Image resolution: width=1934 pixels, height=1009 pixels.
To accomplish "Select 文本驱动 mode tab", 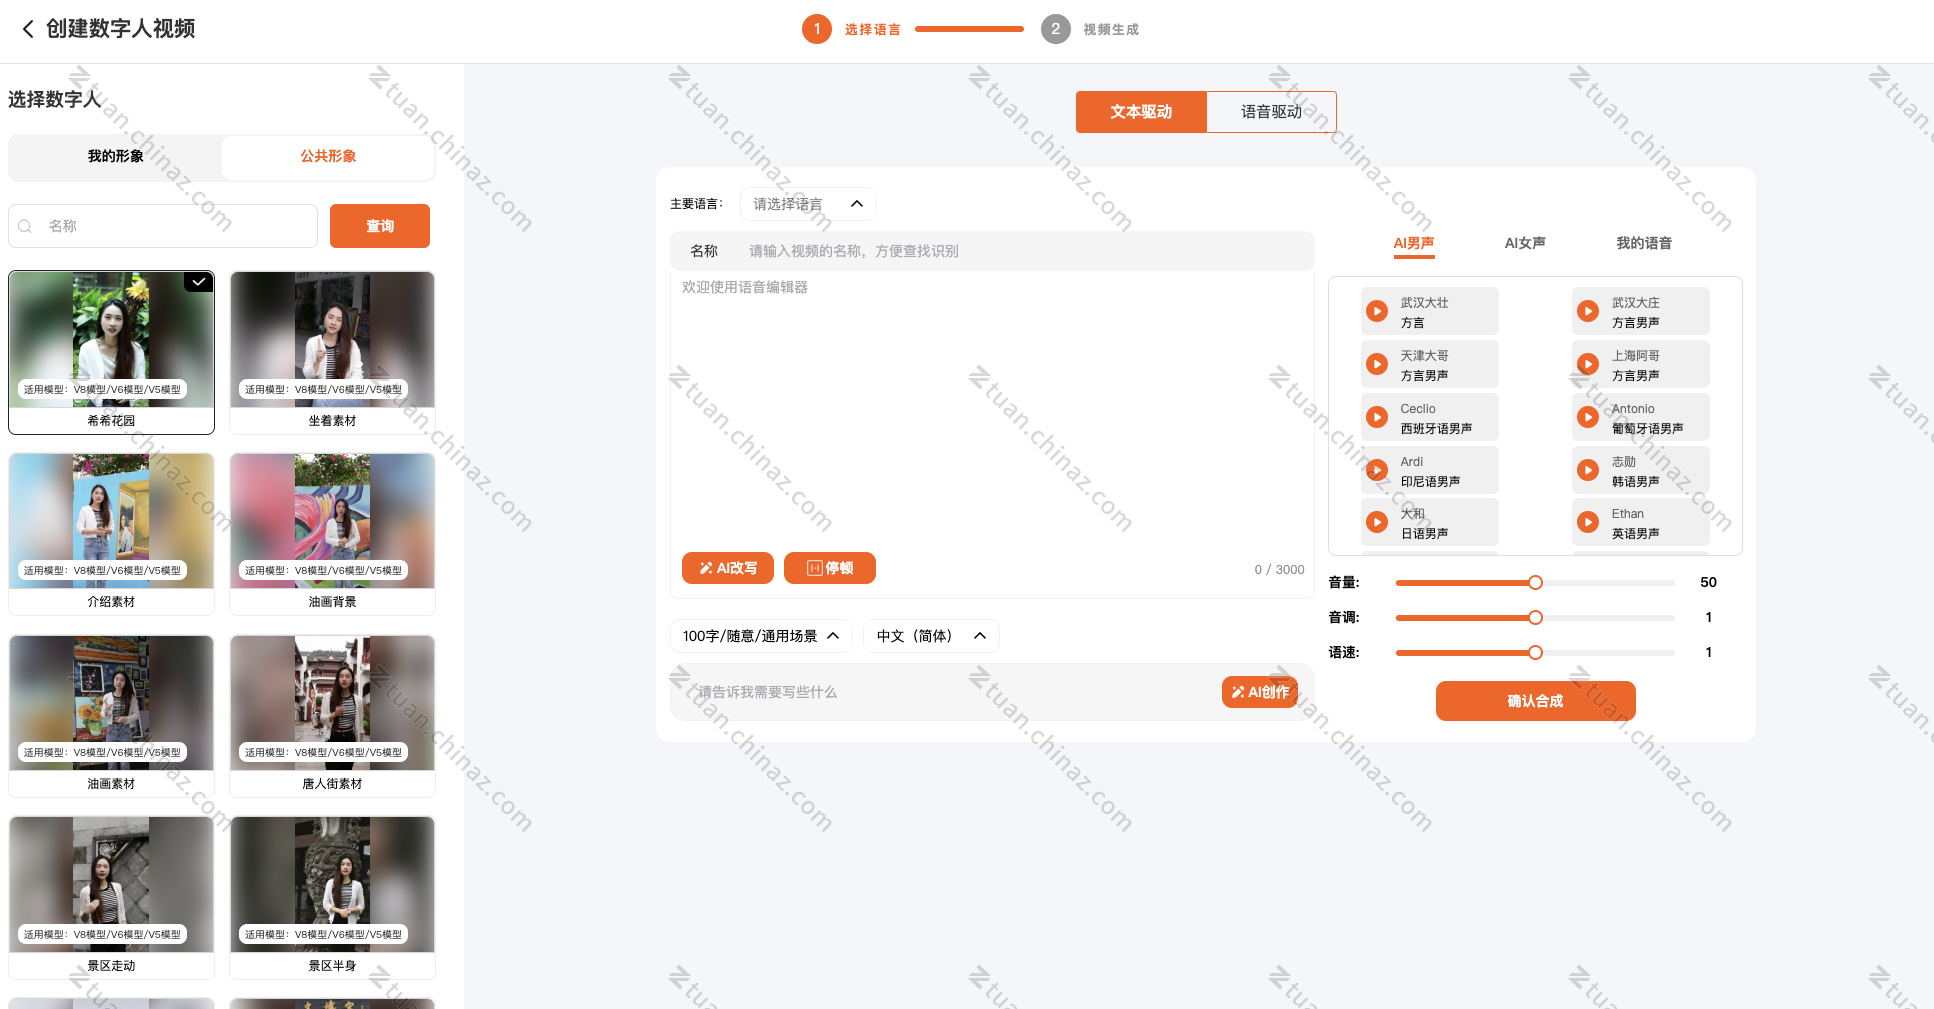I will coord(1141,112).
